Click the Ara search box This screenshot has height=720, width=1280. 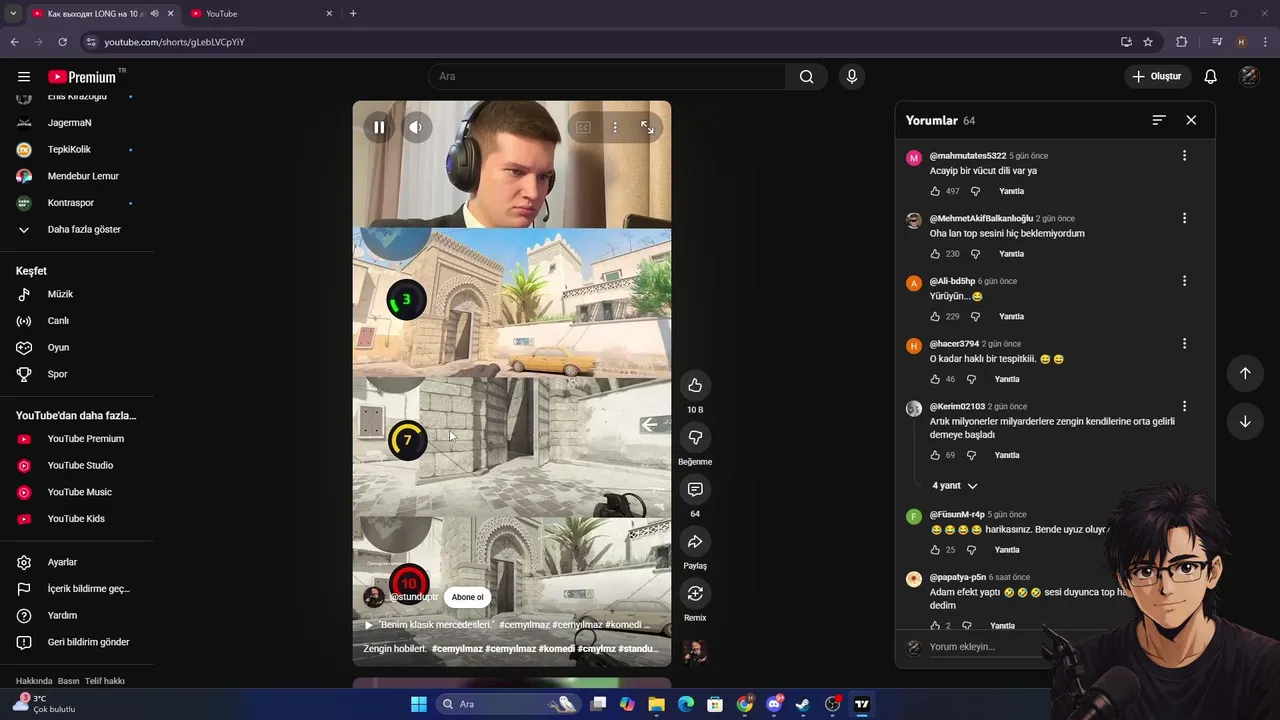pos(607,77)
